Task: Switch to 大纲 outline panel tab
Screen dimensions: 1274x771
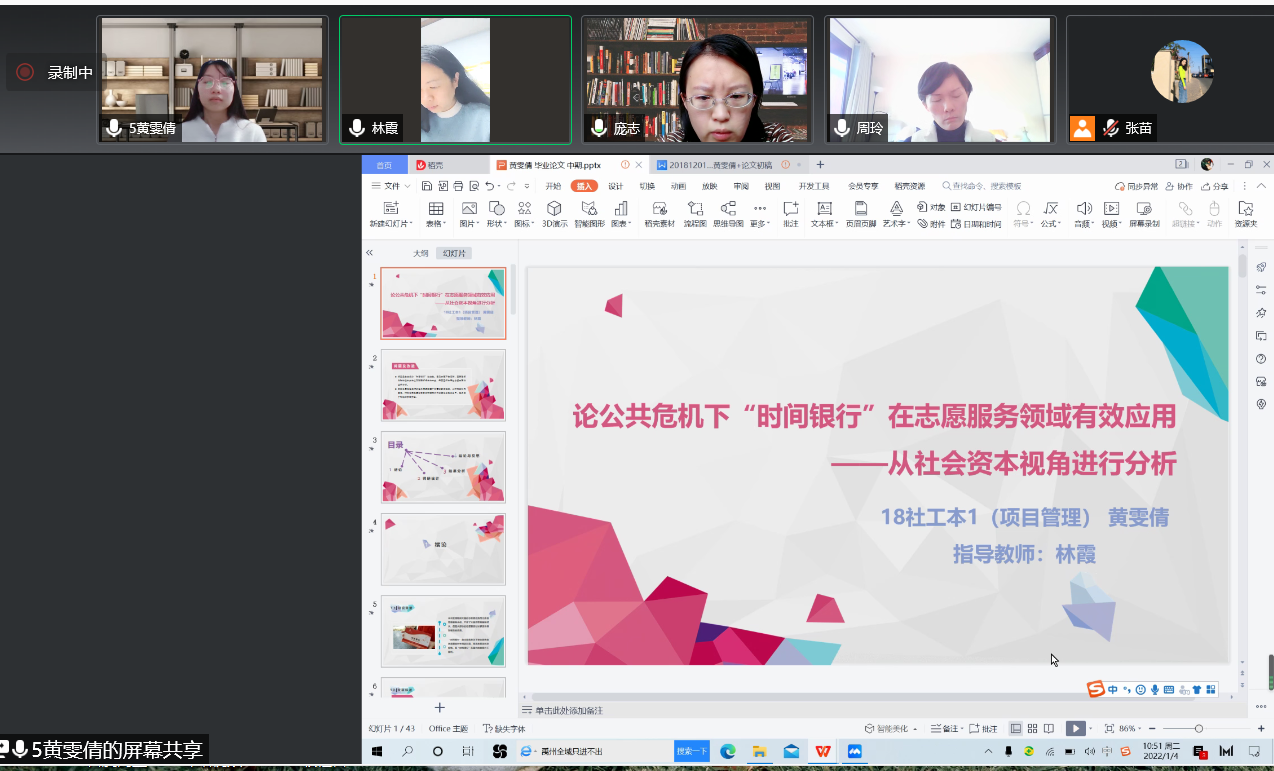Action: click(x=421, y=254)
